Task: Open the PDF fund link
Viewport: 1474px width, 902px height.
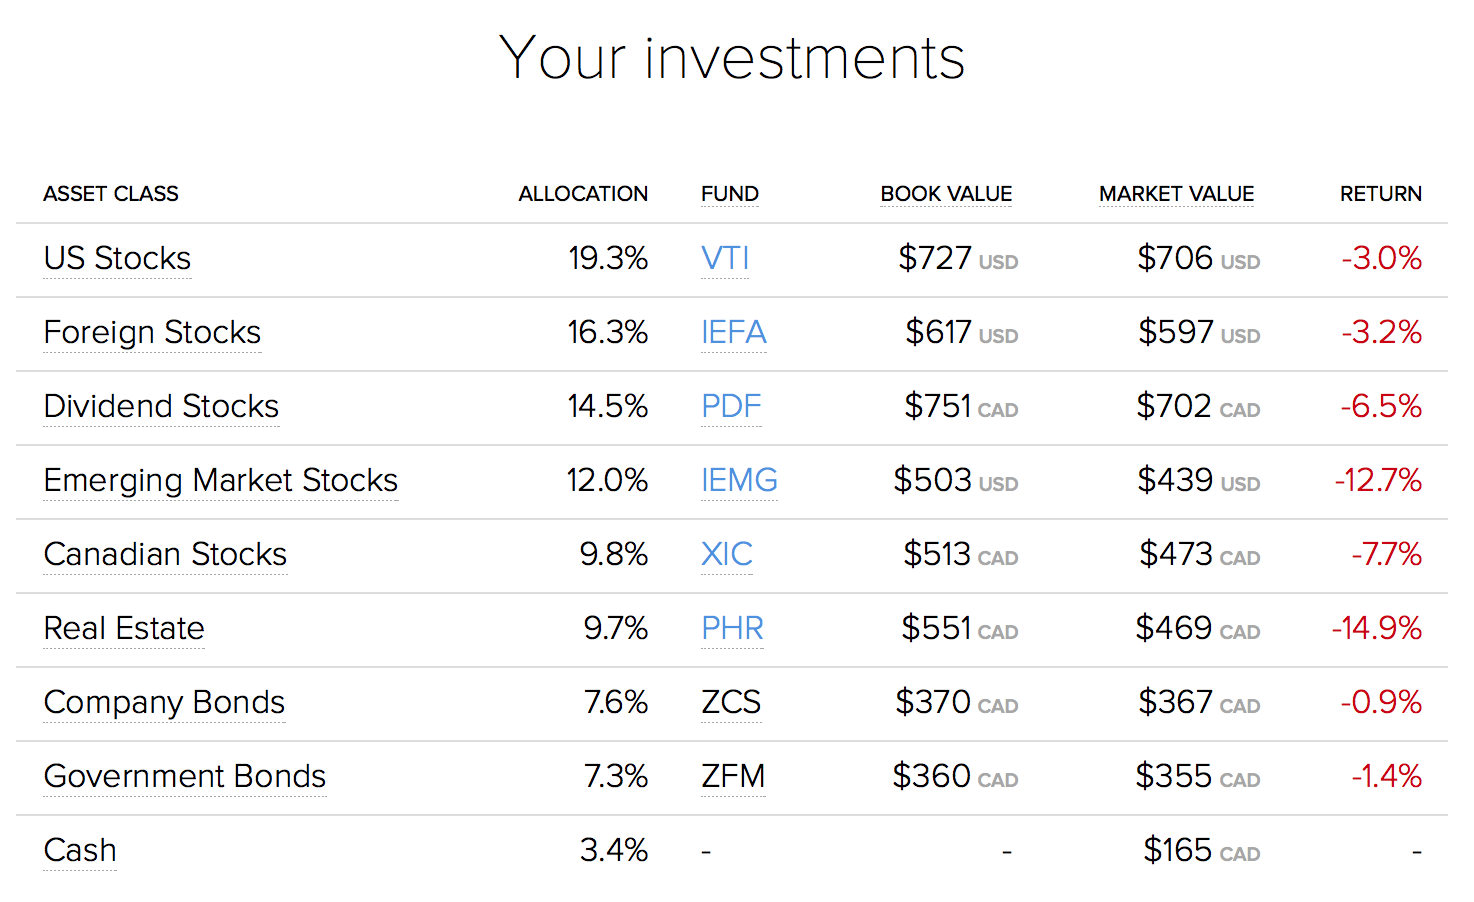Action: click(731, 406)
